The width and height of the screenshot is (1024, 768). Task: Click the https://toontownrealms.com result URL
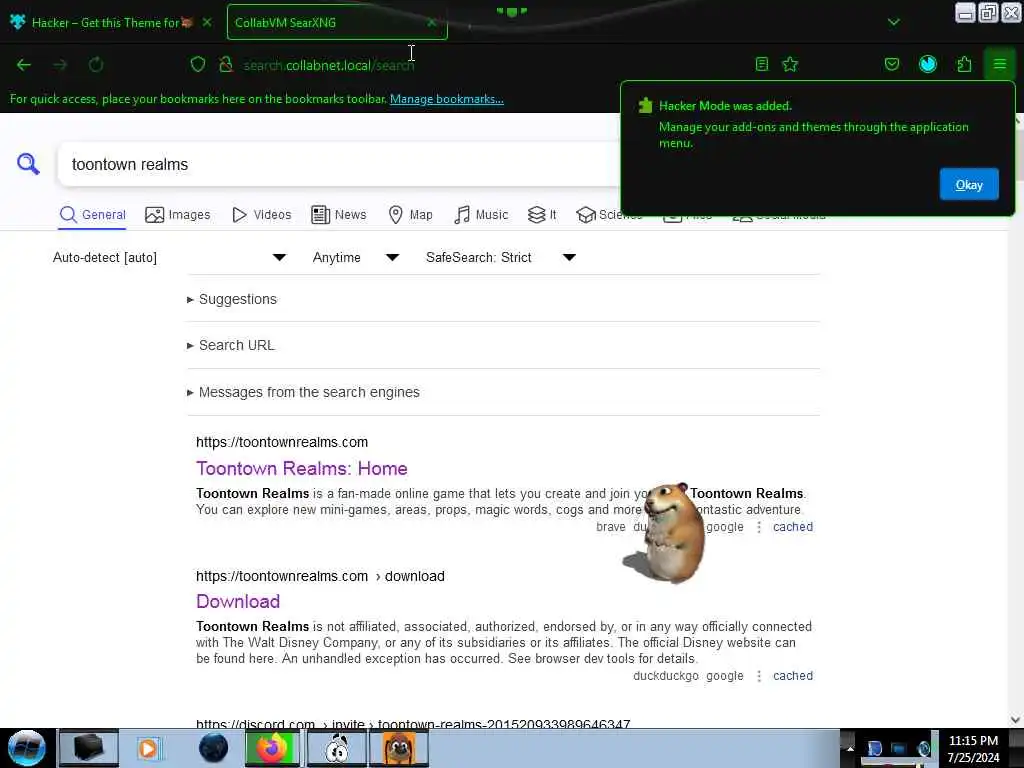pyautogui.click(x=282, y=442)
